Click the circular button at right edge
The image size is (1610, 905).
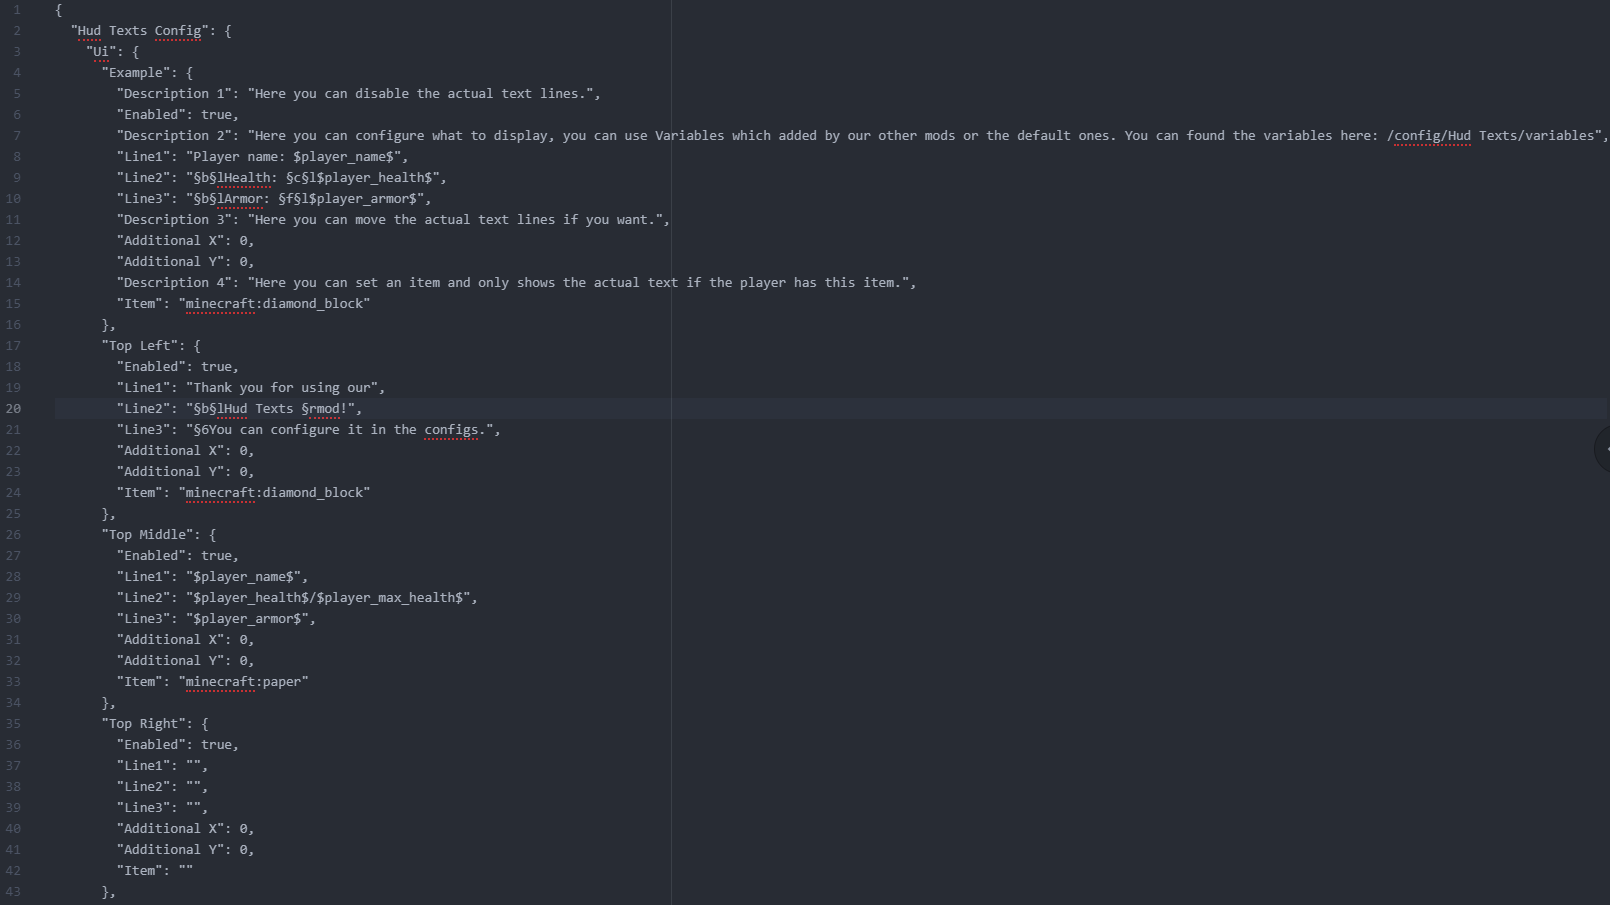point(1603,450)
